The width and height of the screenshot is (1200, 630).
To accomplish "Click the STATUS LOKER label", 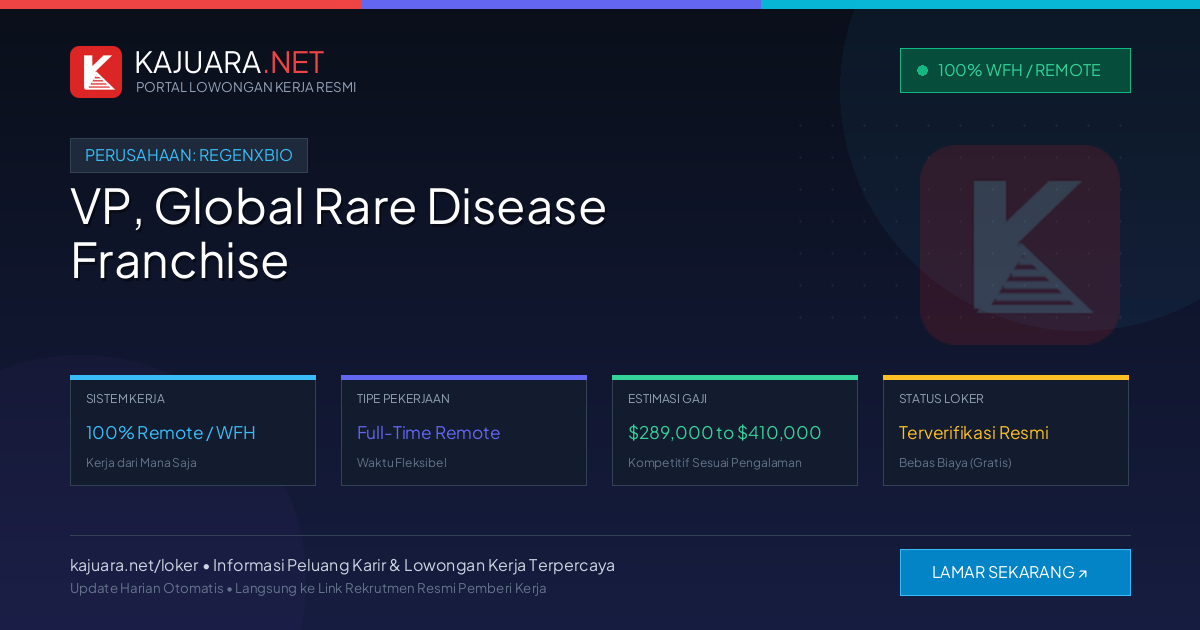I will [x=941, y=398].
